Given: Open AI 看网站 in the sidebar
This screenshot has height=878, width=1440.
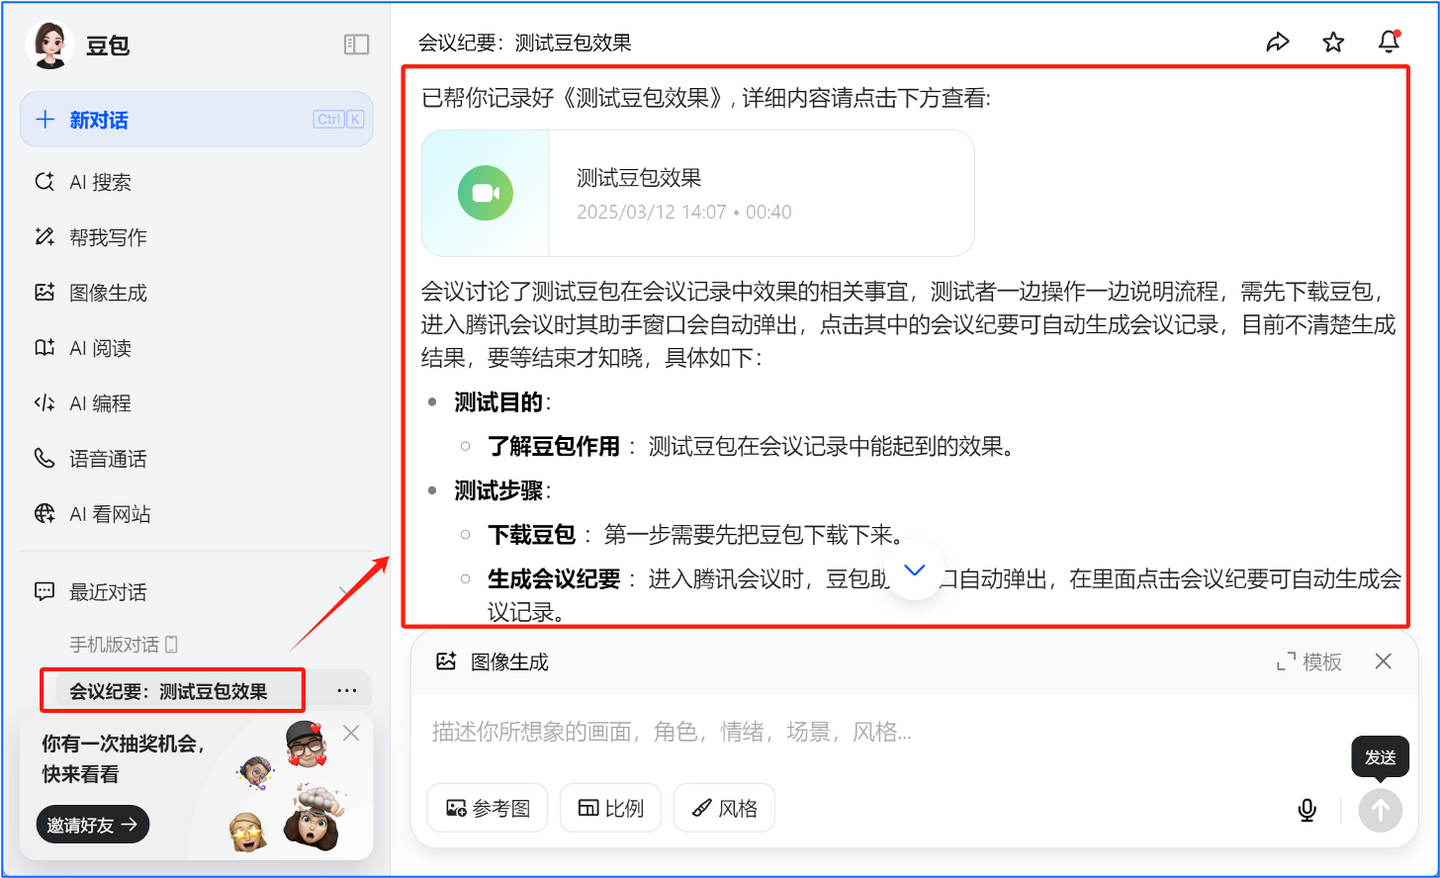Looking at the screenshot, I should click(196, 514).
